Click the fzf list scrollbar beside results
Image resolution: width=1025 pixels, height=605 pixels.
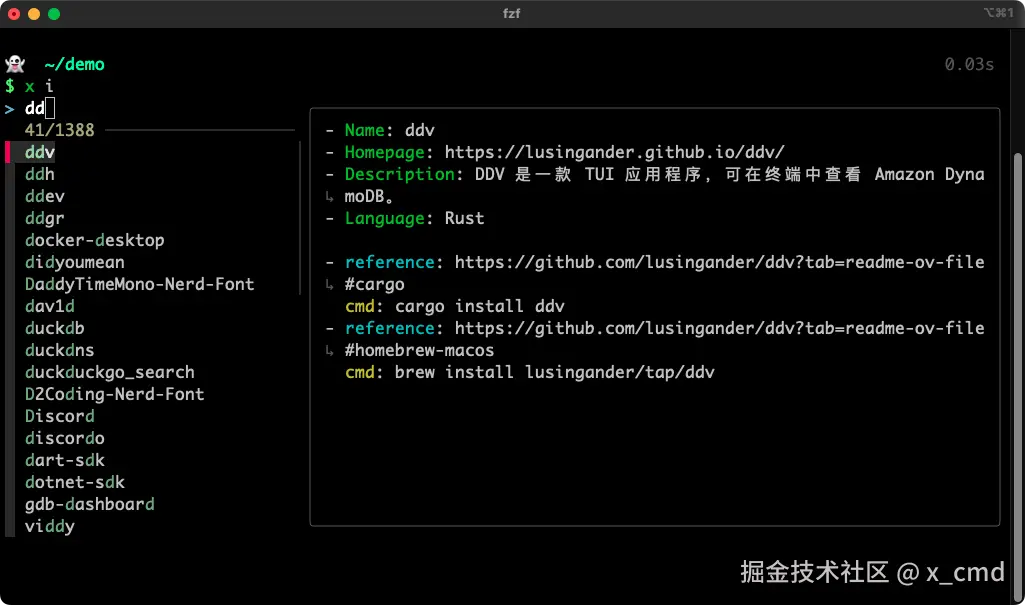[300, 218]
